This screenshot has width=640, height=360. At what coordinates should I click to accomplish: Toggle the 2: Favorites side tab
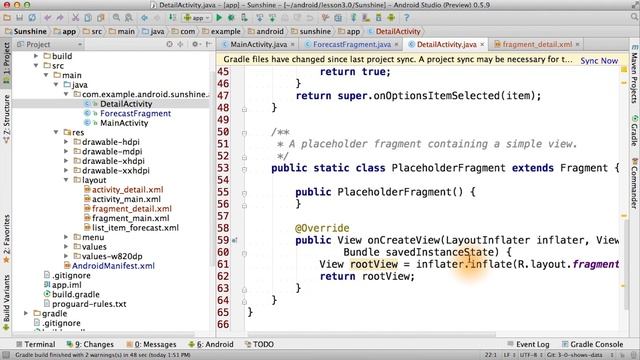(6, 239)
